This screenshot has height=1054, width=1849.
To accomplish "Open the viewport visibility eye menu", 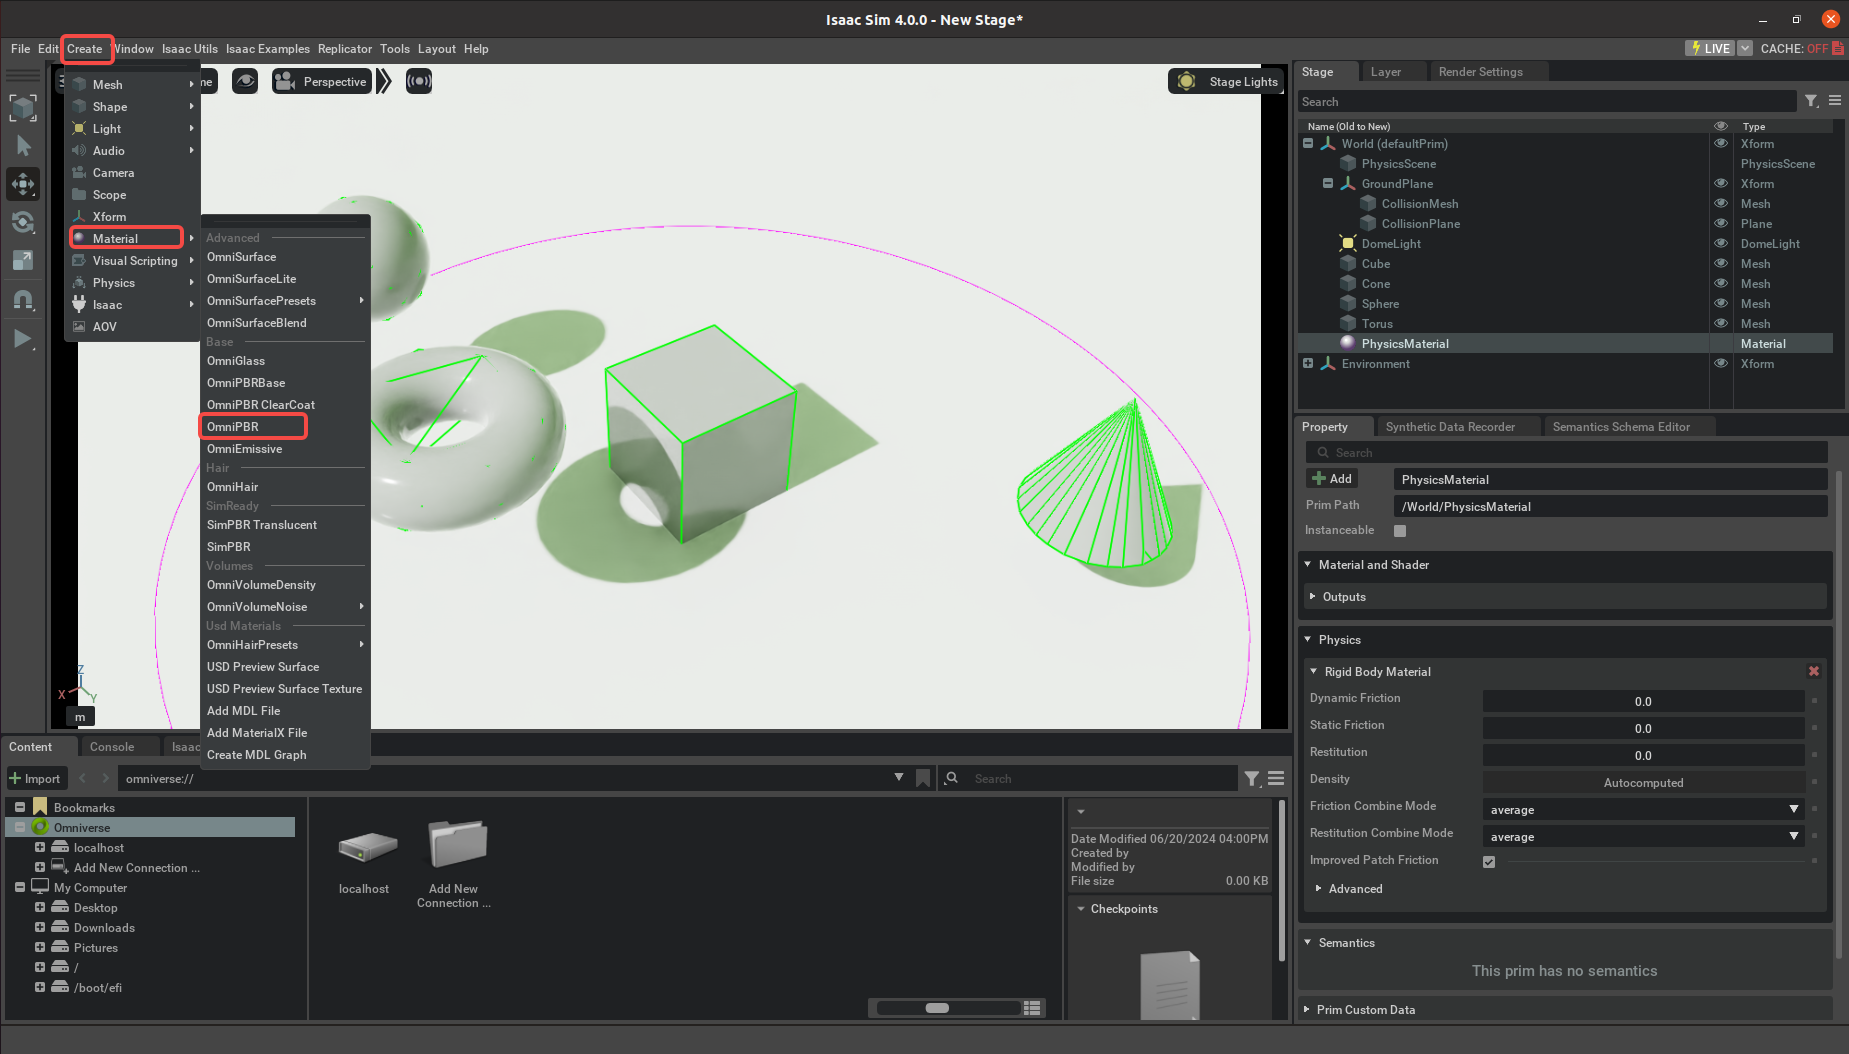I will (x=245, y=81).
